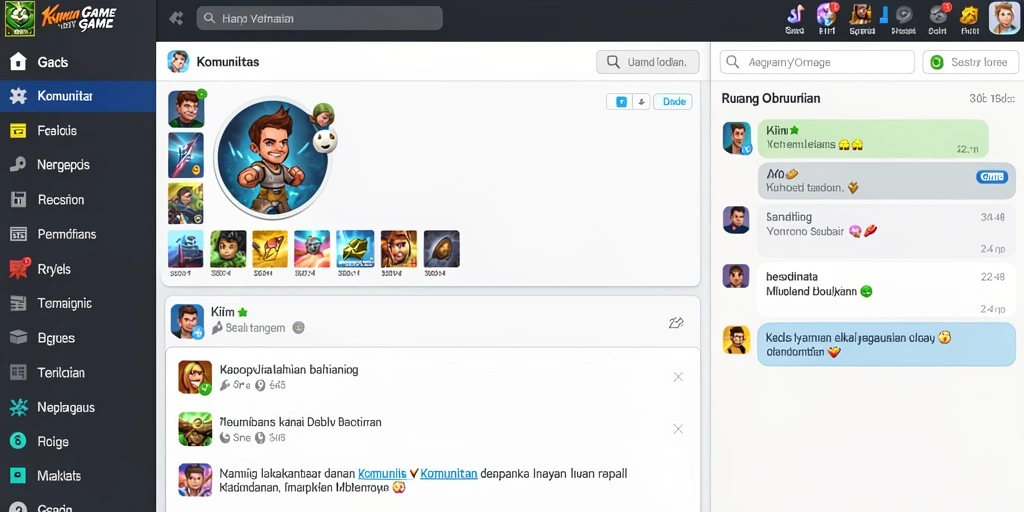Click the Gma badge on Ayo message

(x=991, y=177)
